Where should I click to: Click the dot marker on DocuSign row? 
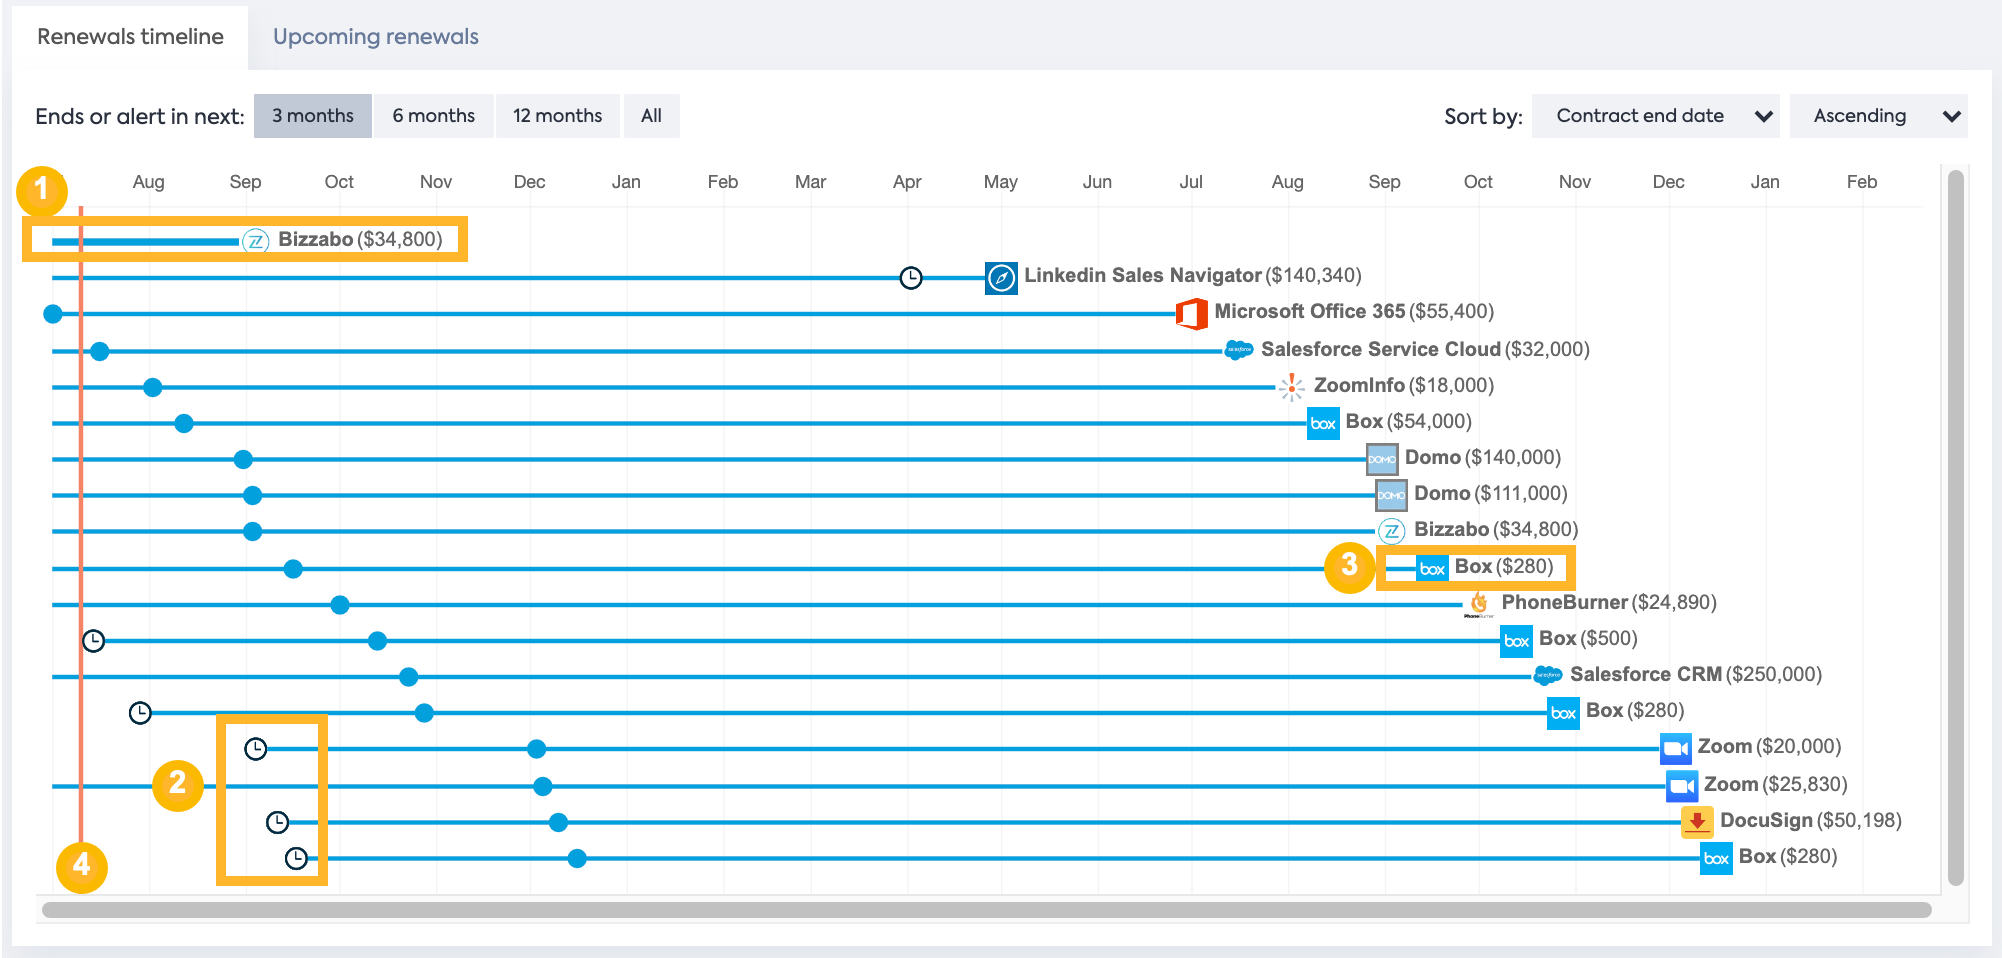click(559, 822)
